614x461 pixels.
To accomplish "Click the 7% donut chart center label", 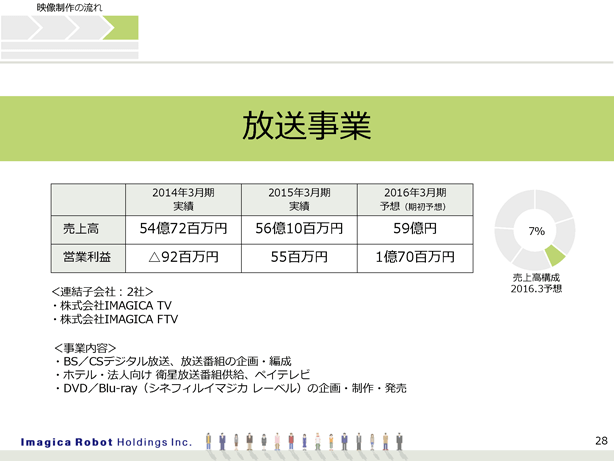I will click(x=536, y=231).
